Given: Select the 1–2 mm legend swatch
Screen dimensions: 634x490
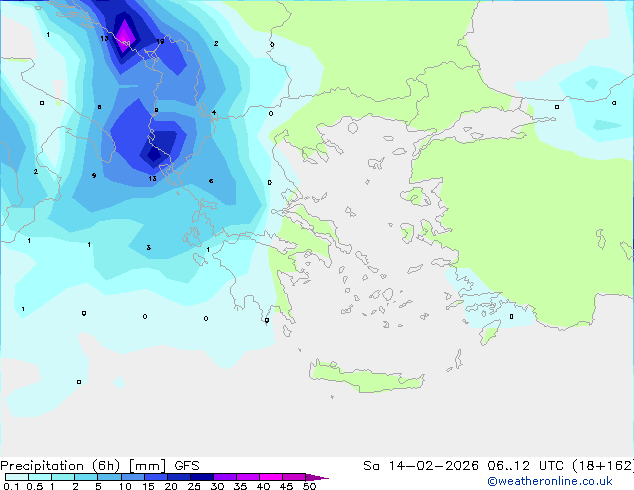Looking at the screenshot, I should pyautogui.click(x=63, y=477).
